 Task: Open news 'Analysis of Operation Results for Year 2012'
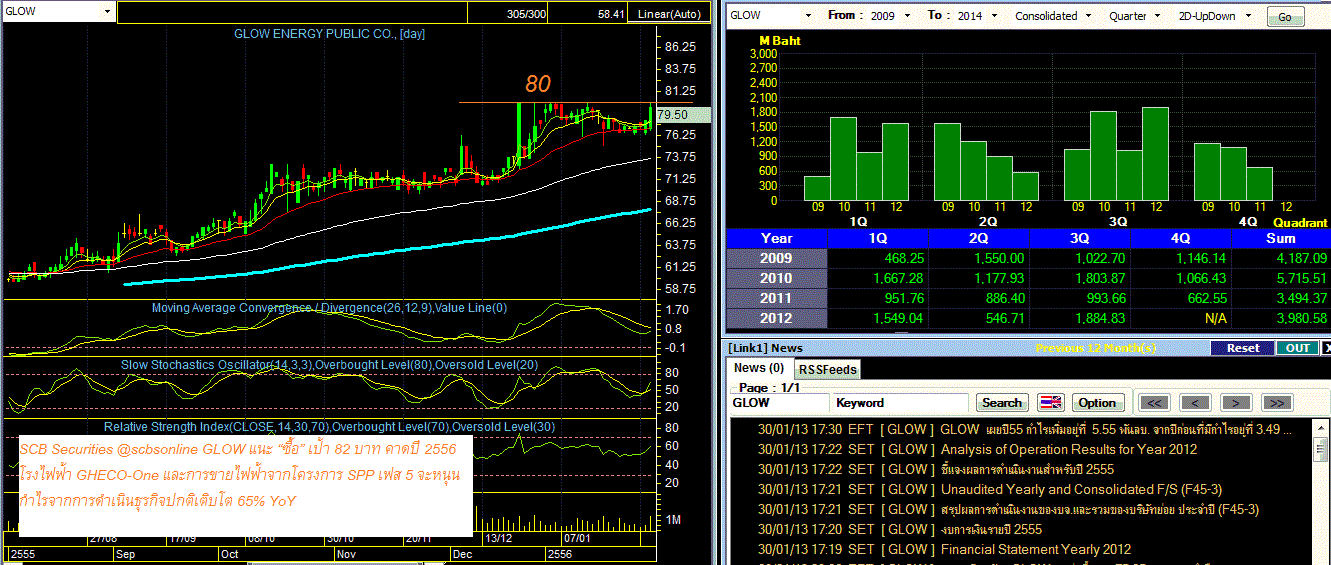pos(1069,449)
